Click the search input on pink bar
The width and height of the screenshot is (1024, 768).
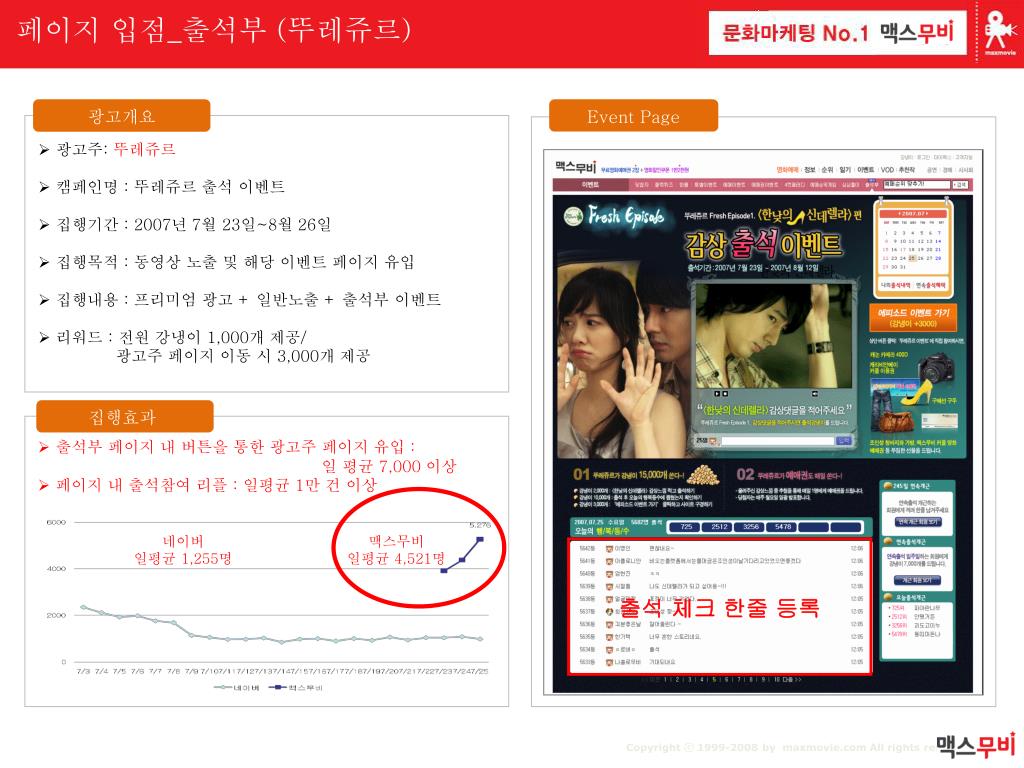pyautogui.click(x=916, y=185)
